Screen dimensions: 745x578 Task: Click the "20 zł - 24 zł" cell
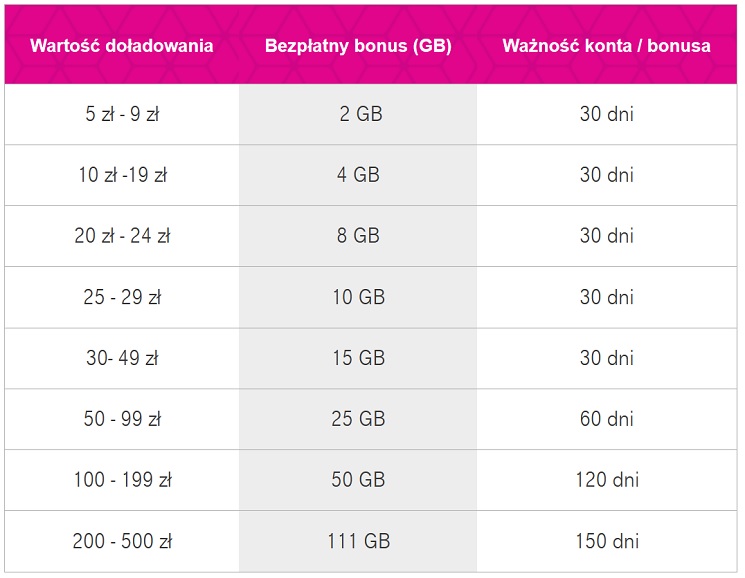coord(122,236)
